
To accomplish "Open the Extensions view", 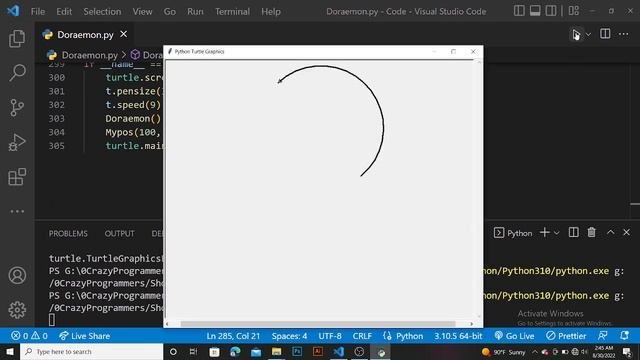I will (x=17, y=177).
